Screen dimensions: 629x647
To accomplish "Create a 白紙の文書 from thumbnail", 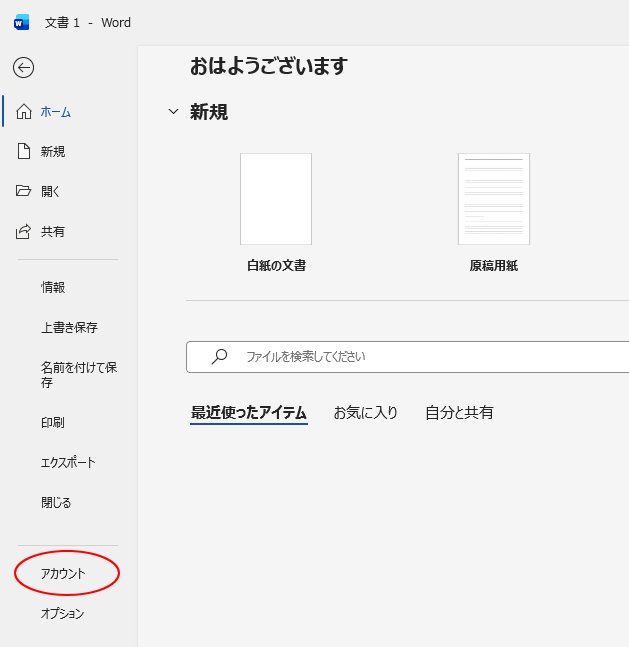I will pyautogui.click(x=276, y=199).
